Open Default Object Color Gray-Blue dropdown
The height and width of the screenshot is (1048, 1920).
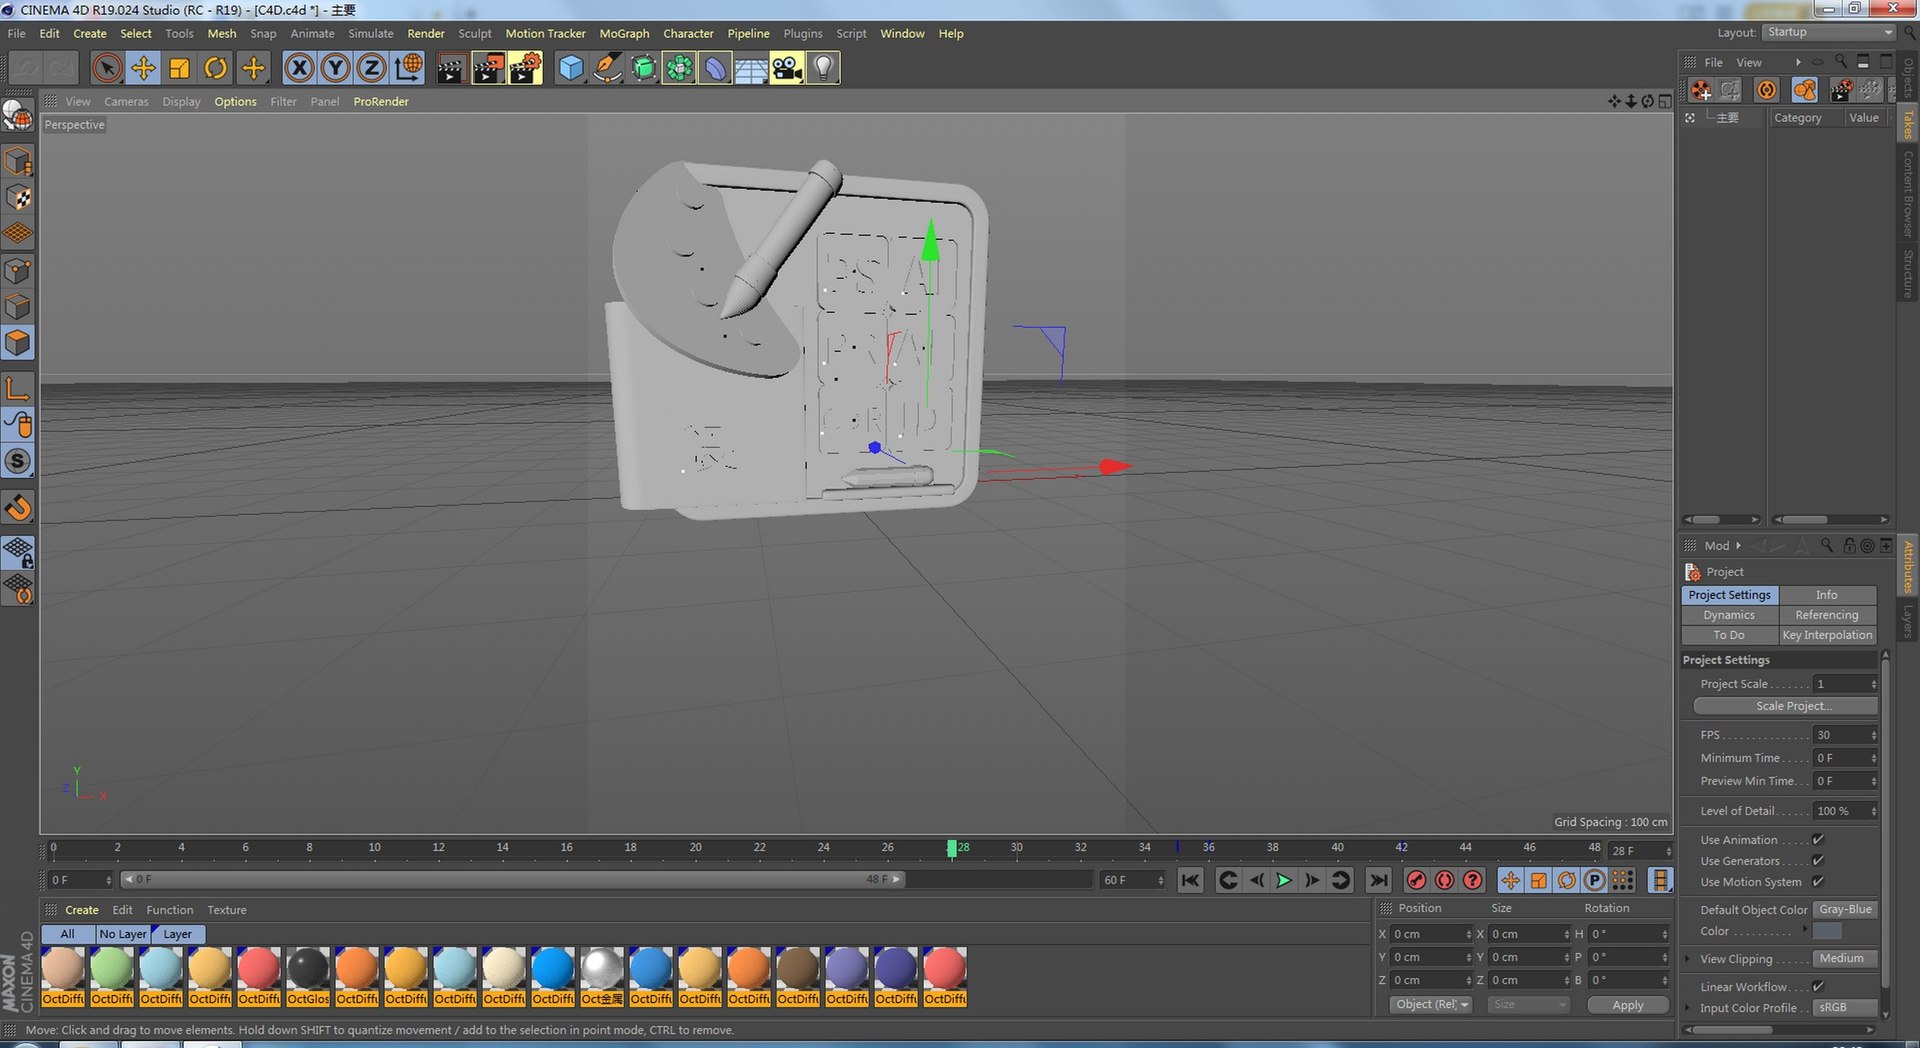point(1845,909)
